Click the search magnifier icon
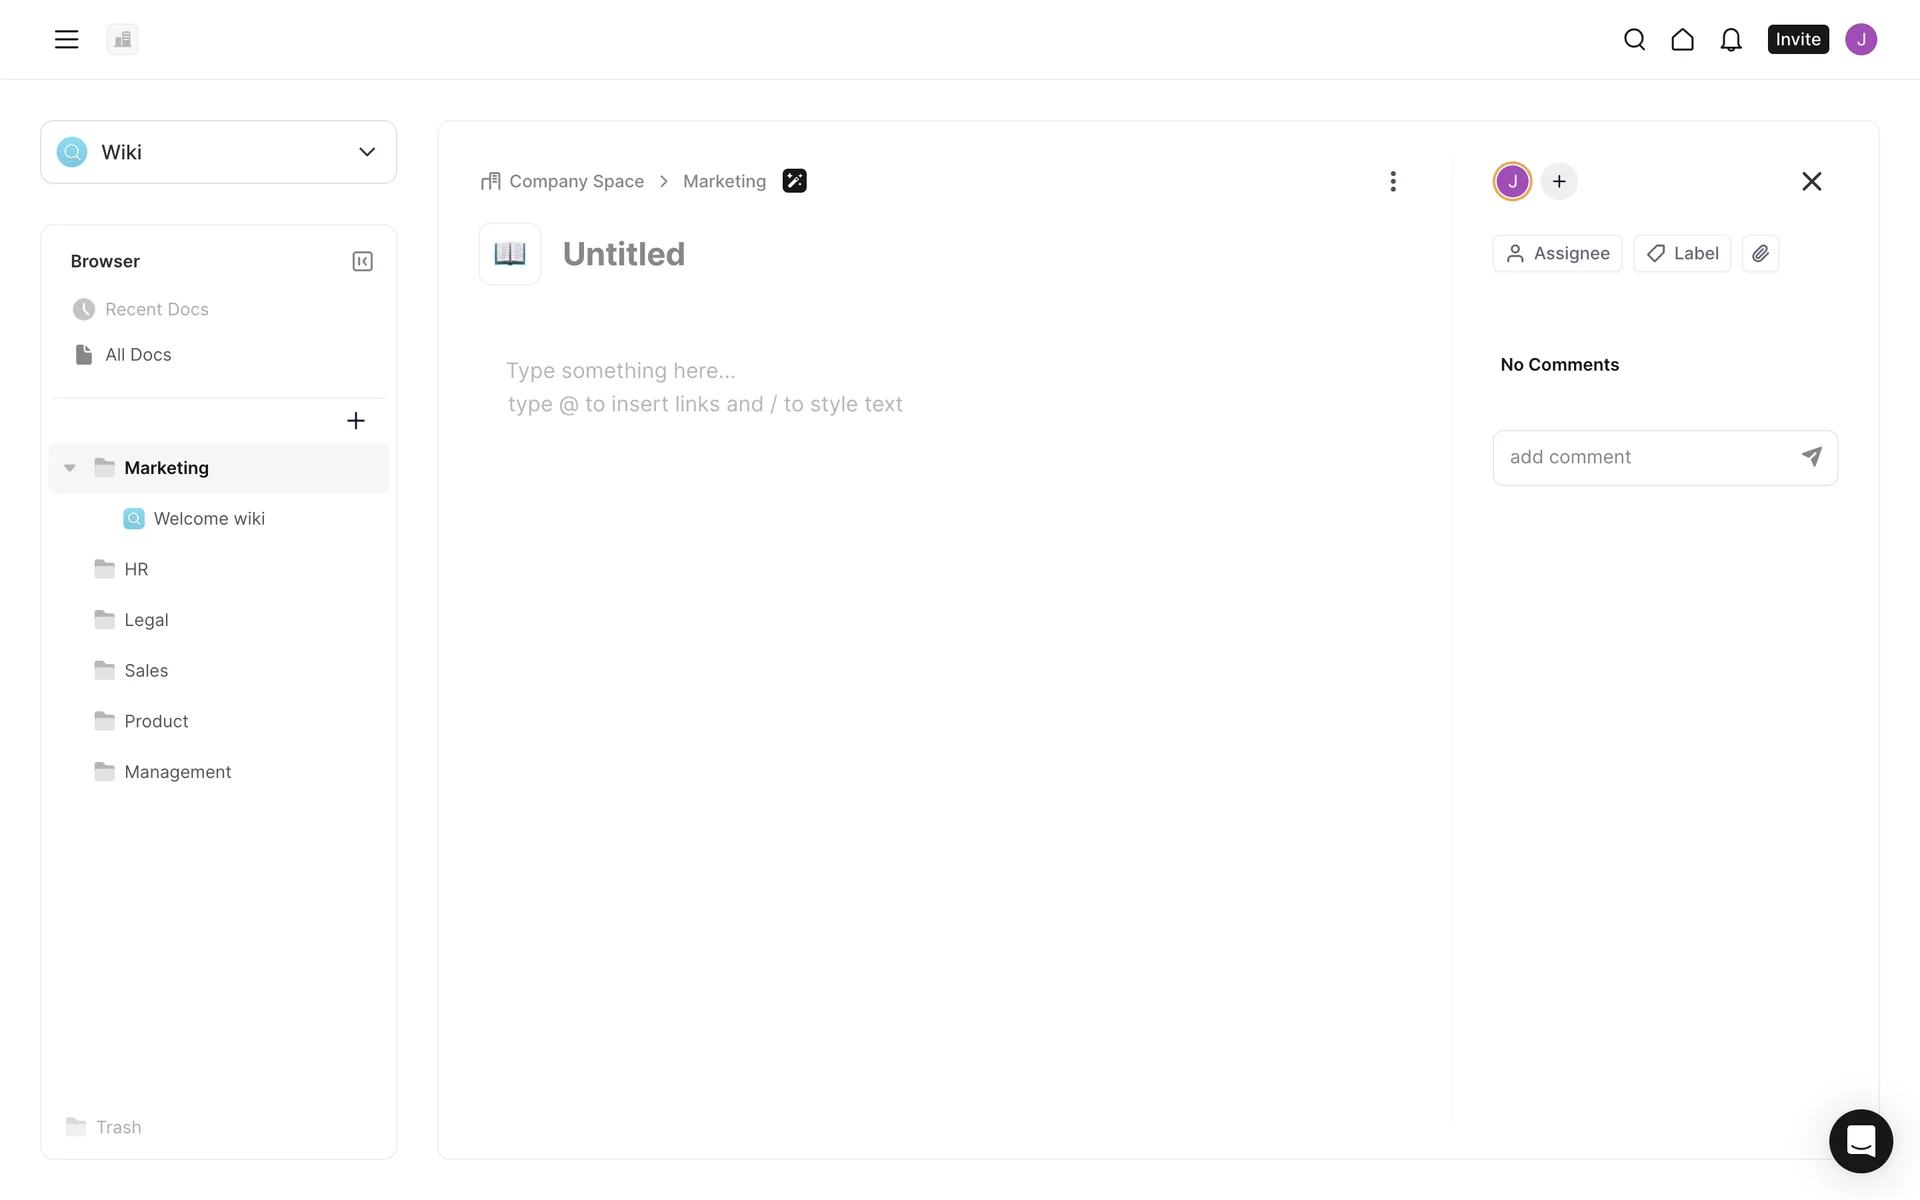The width and height of the screenshot is (1920, 1200). pyautogui.click(x=1634, y=39)
